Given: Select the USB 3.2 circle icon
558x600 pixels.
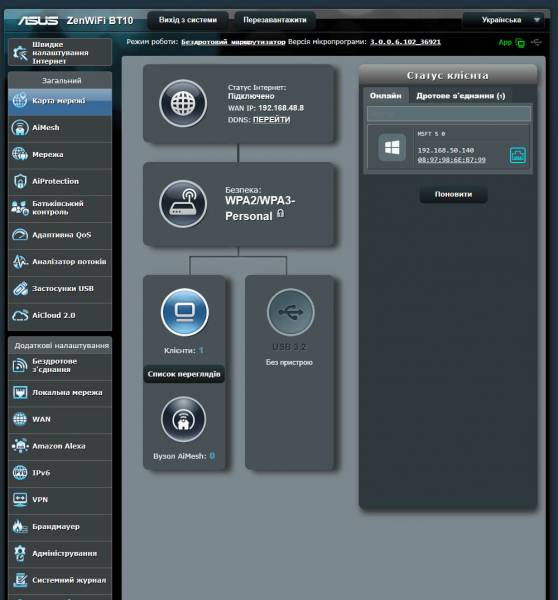Looking at the screenshot, I should point(290,312).
